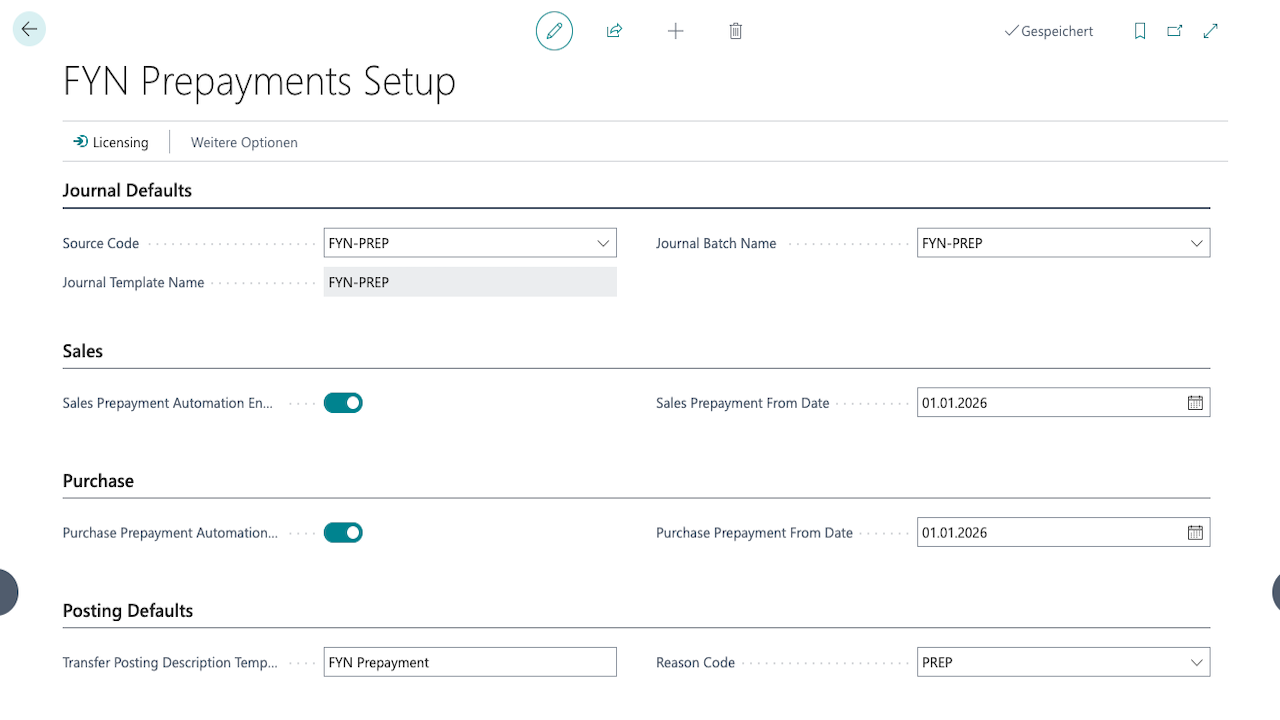Click the Source Code label

coord(101,243)
